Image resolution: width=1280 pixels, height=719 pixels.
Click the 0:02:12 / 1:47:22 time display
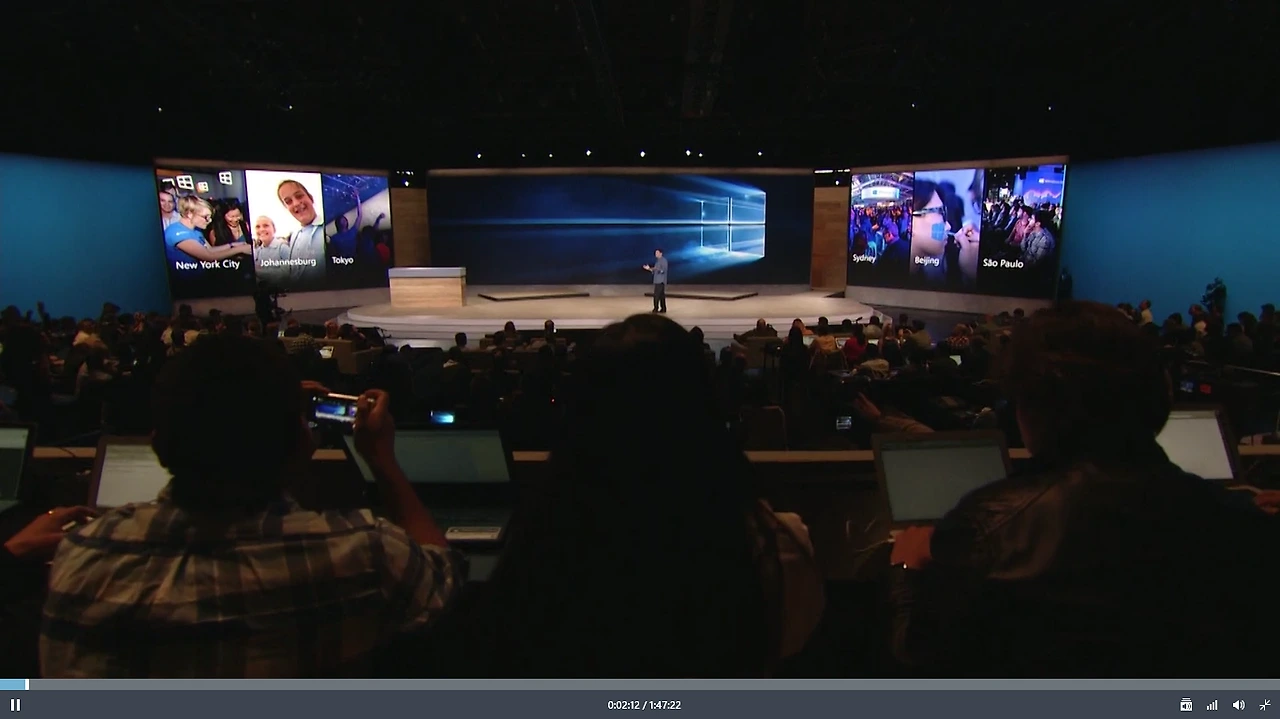[644, 705]
